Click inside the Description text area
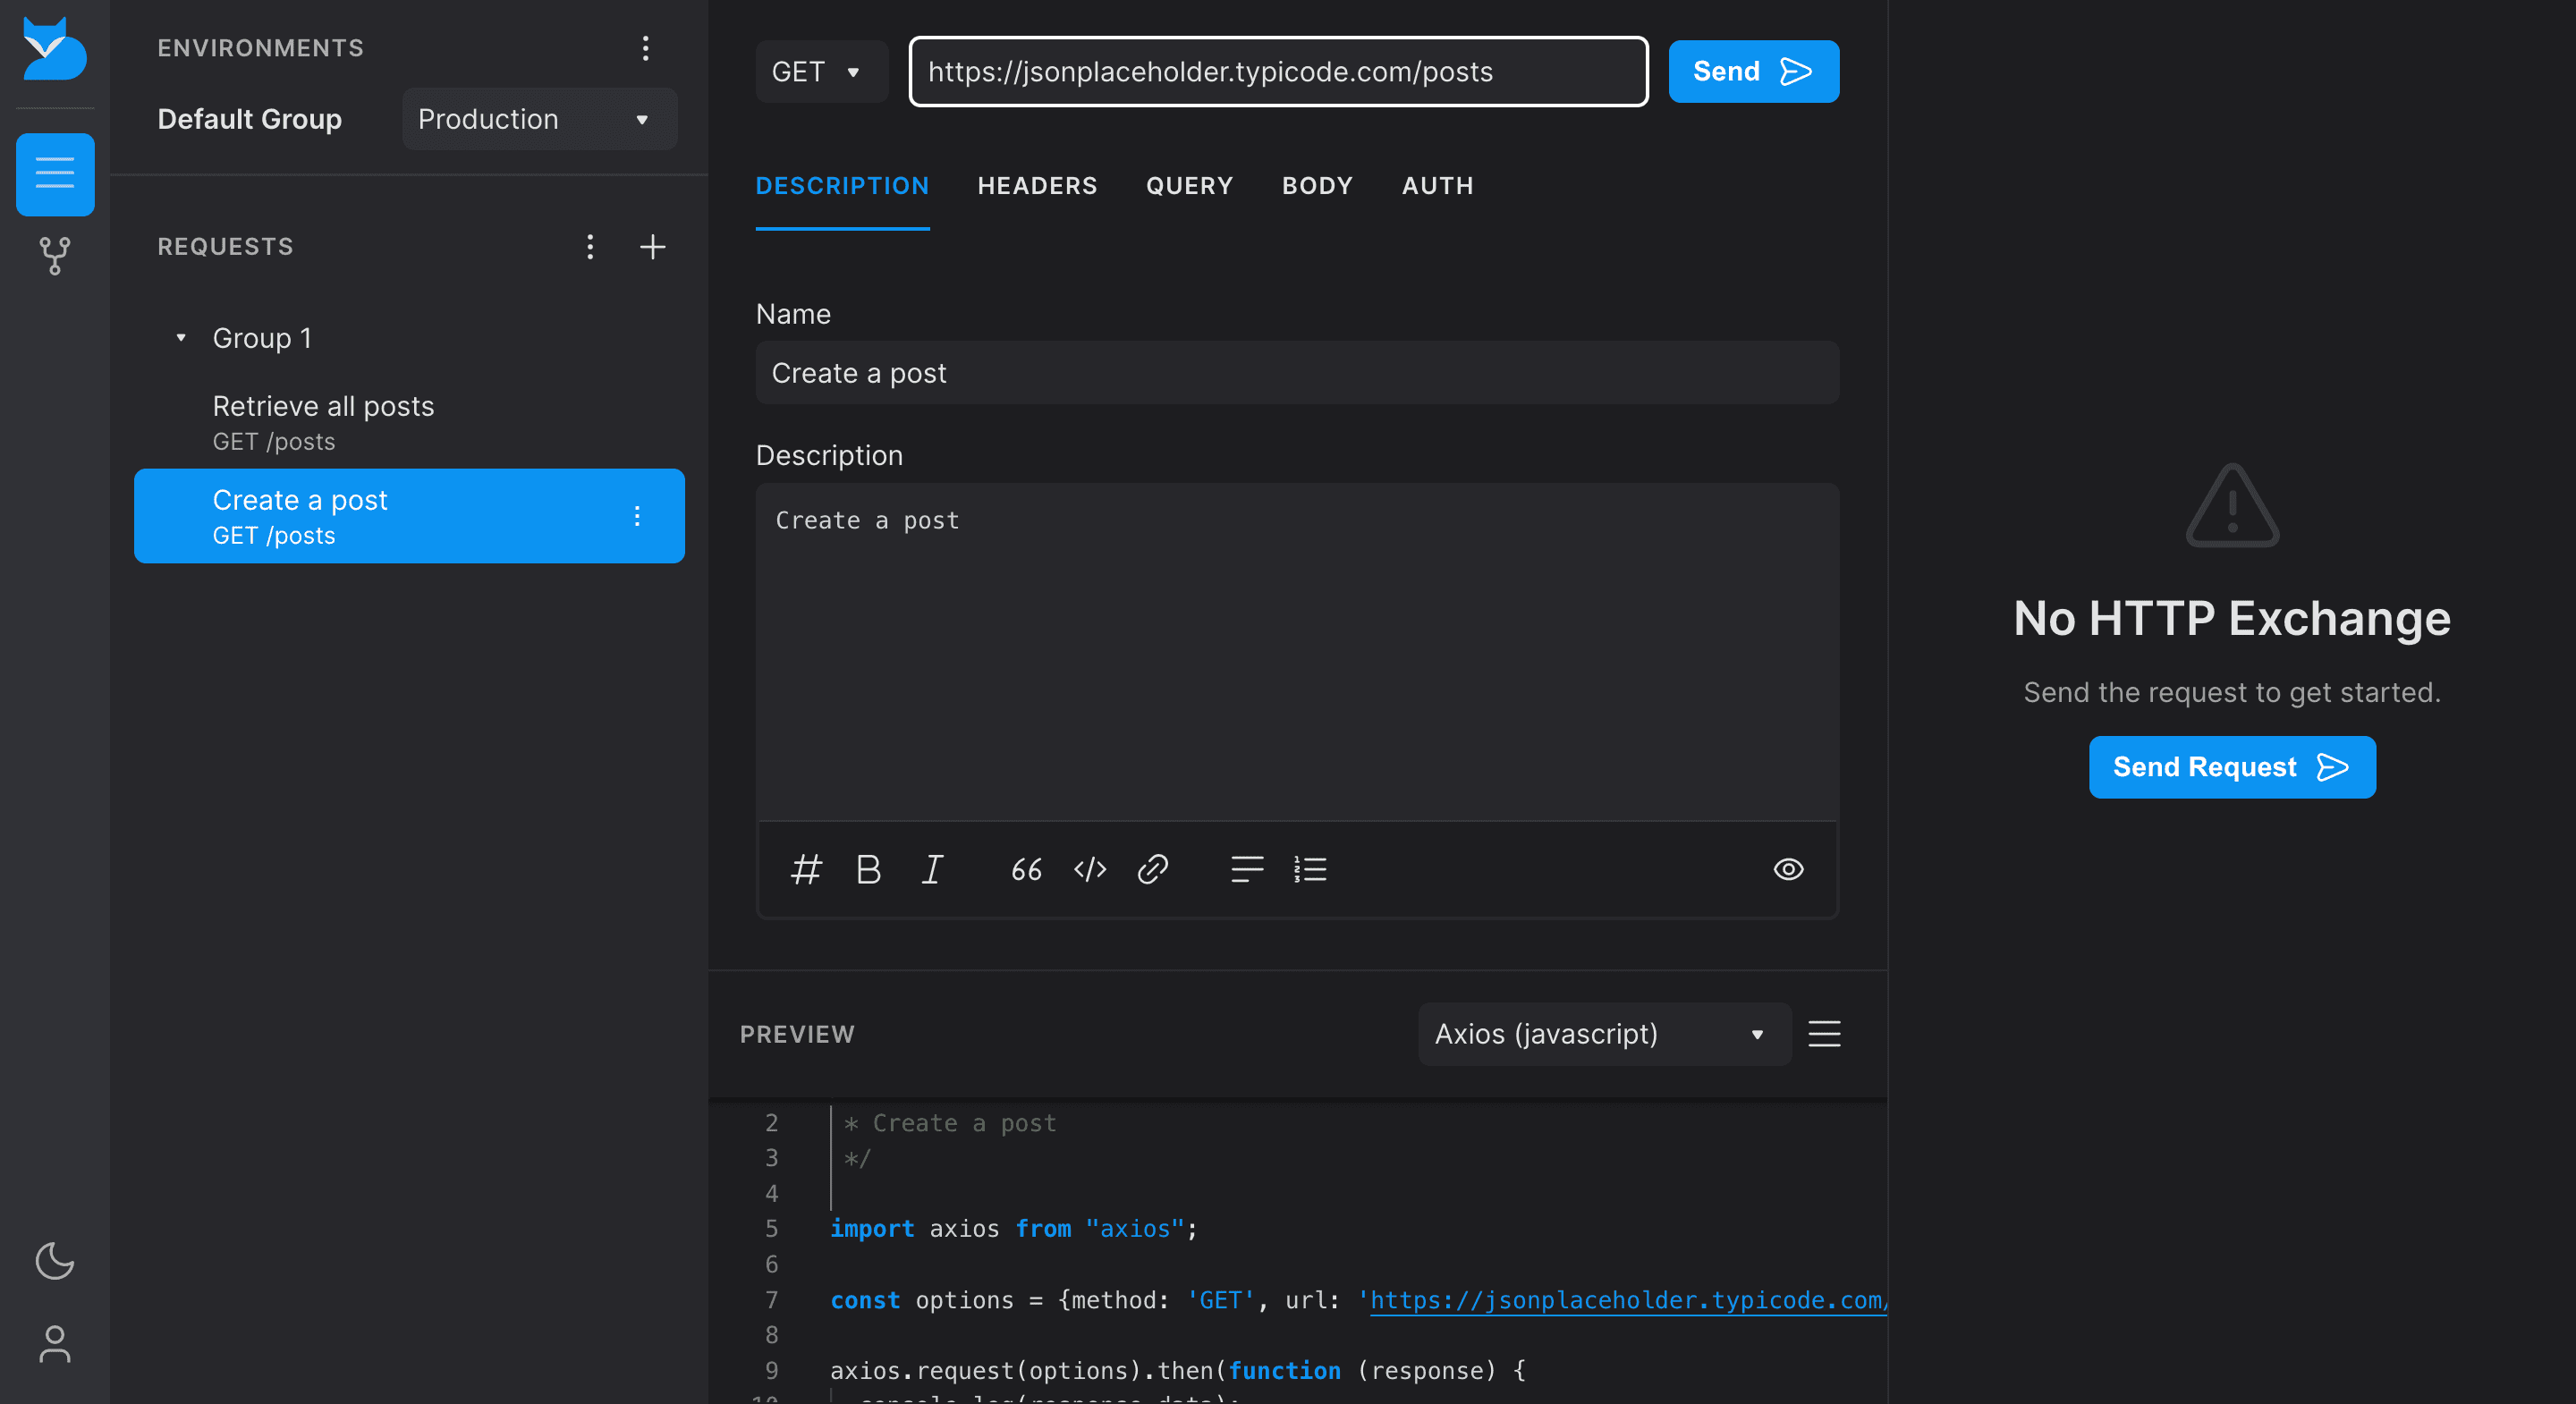The height and width of the screenshot is (1404, 2576). click(1297, 652)
